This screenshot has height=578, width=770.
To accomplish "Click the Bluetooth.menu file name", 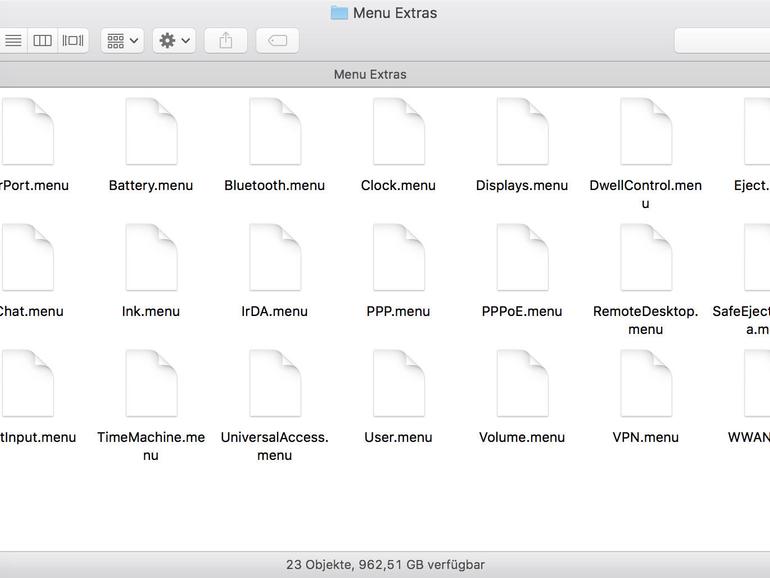I will 275,186.
